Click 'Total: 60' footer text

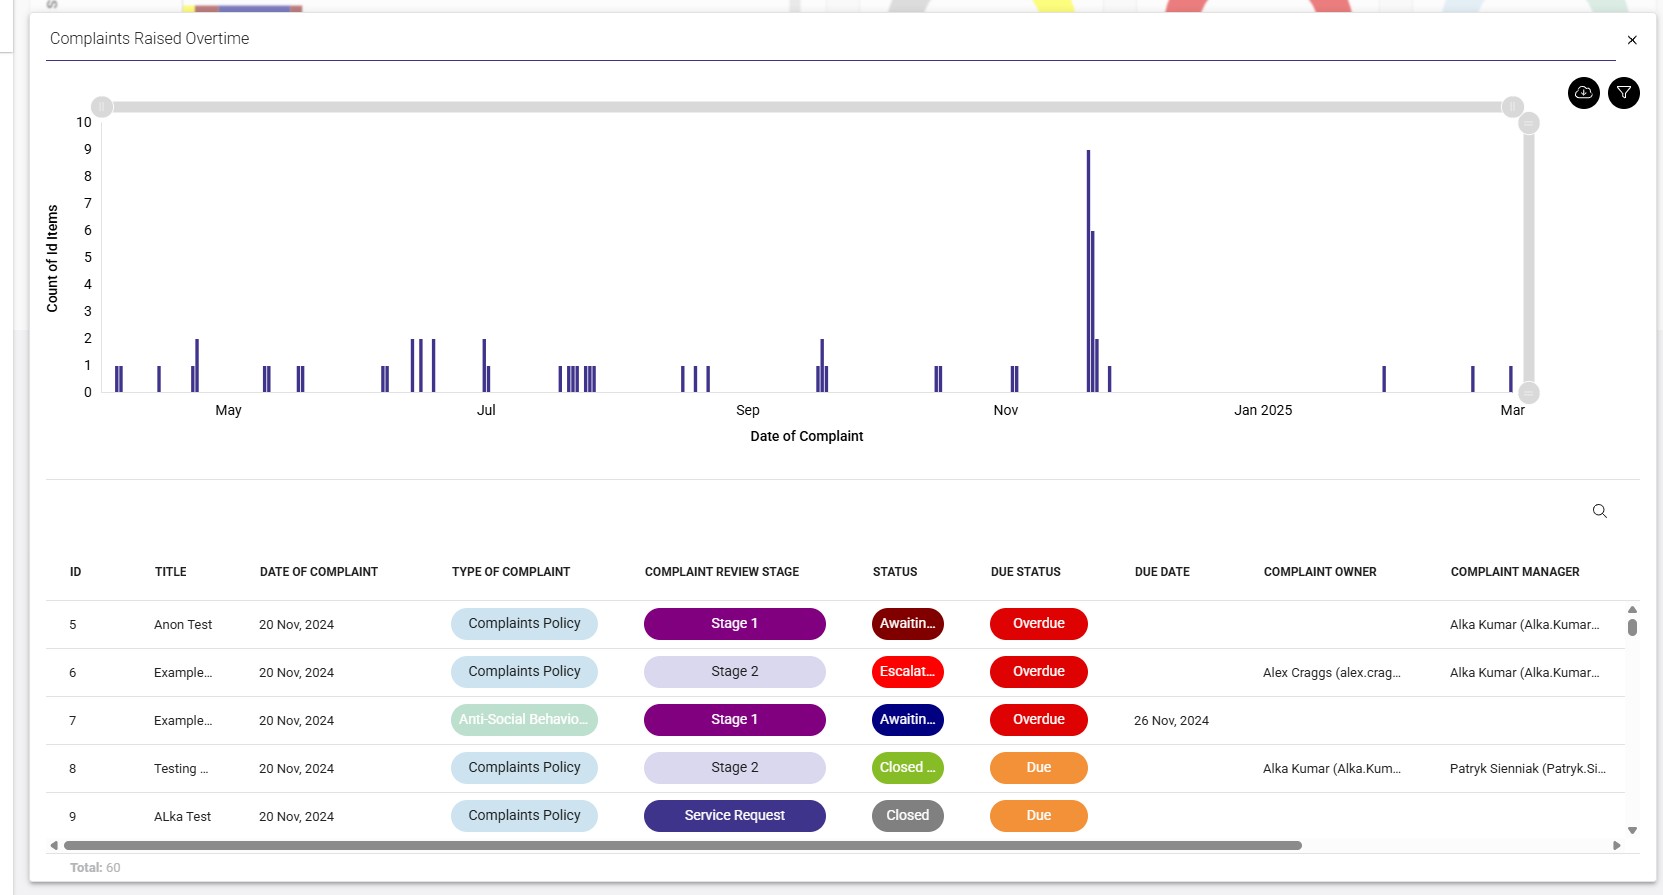(x=95, y=868)
